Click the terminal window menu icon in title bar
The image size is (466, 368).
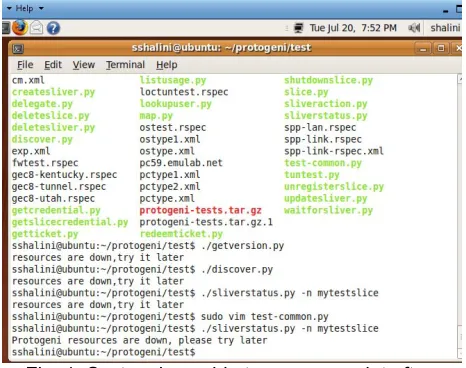[x=18, y=49]
